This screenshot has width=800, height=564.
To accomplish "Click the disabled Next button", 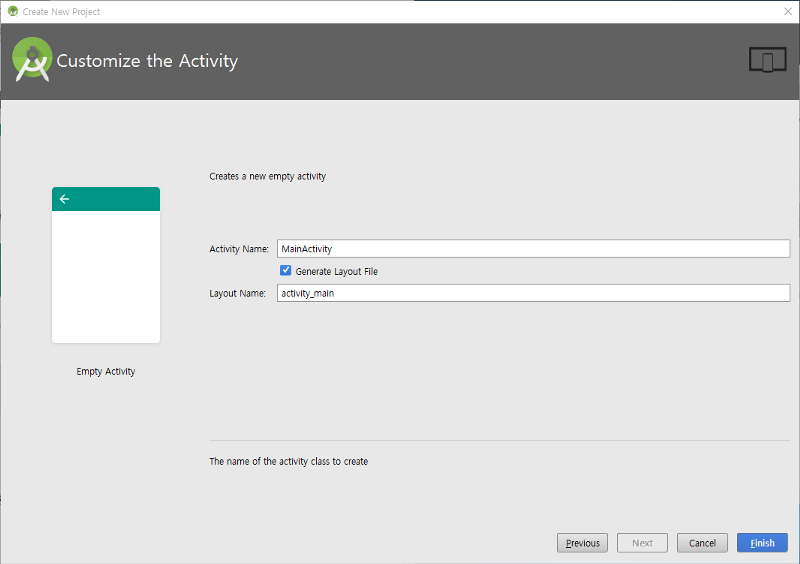I will [642, 543].
